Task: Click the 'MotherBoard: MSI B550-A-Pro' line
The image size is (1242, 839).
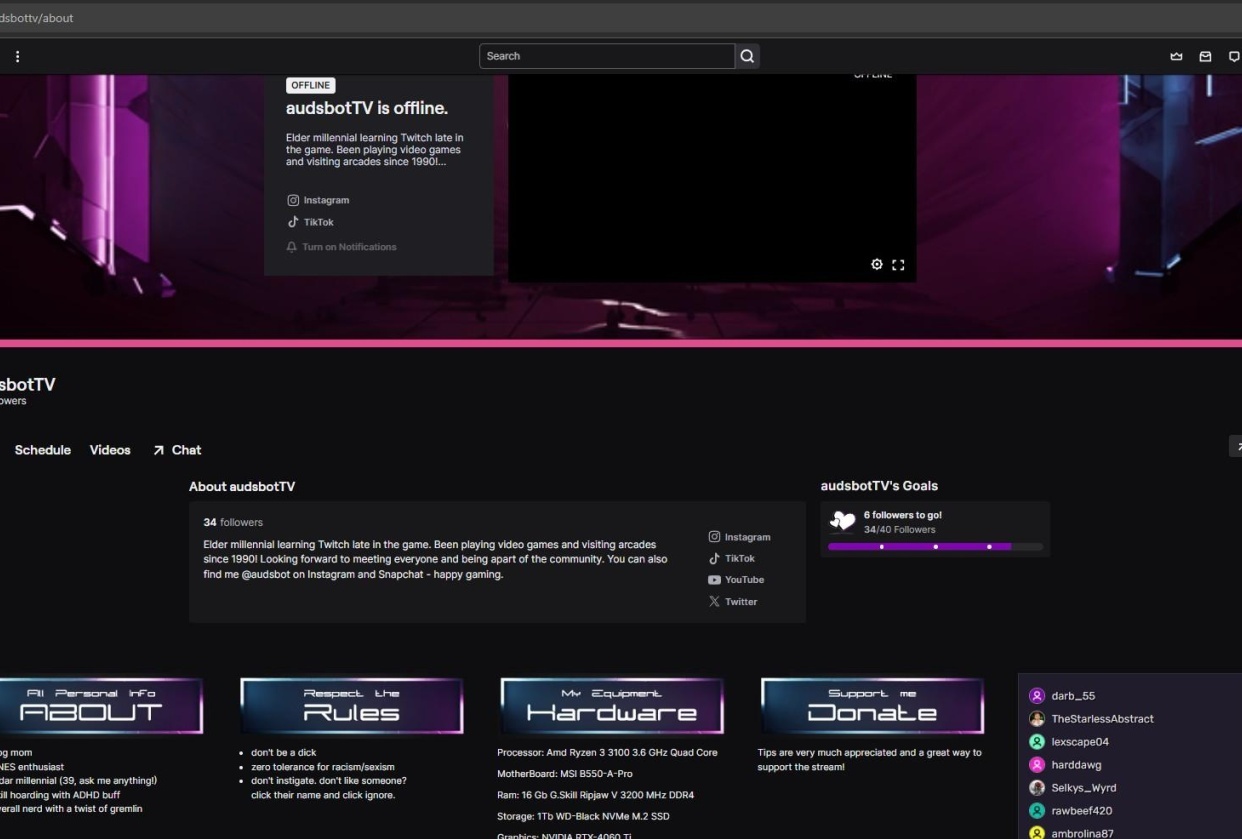Action: point(565,774)
